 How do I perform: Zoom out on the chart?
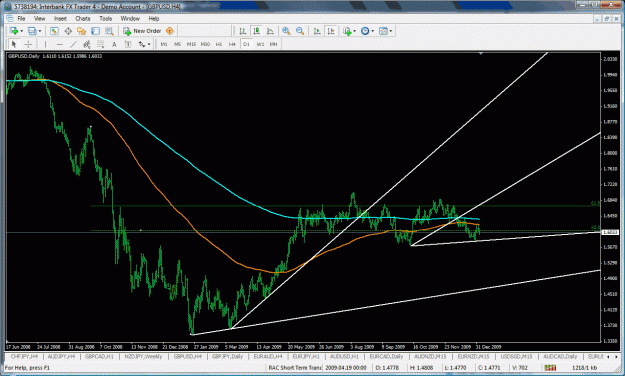click(300, 31)
